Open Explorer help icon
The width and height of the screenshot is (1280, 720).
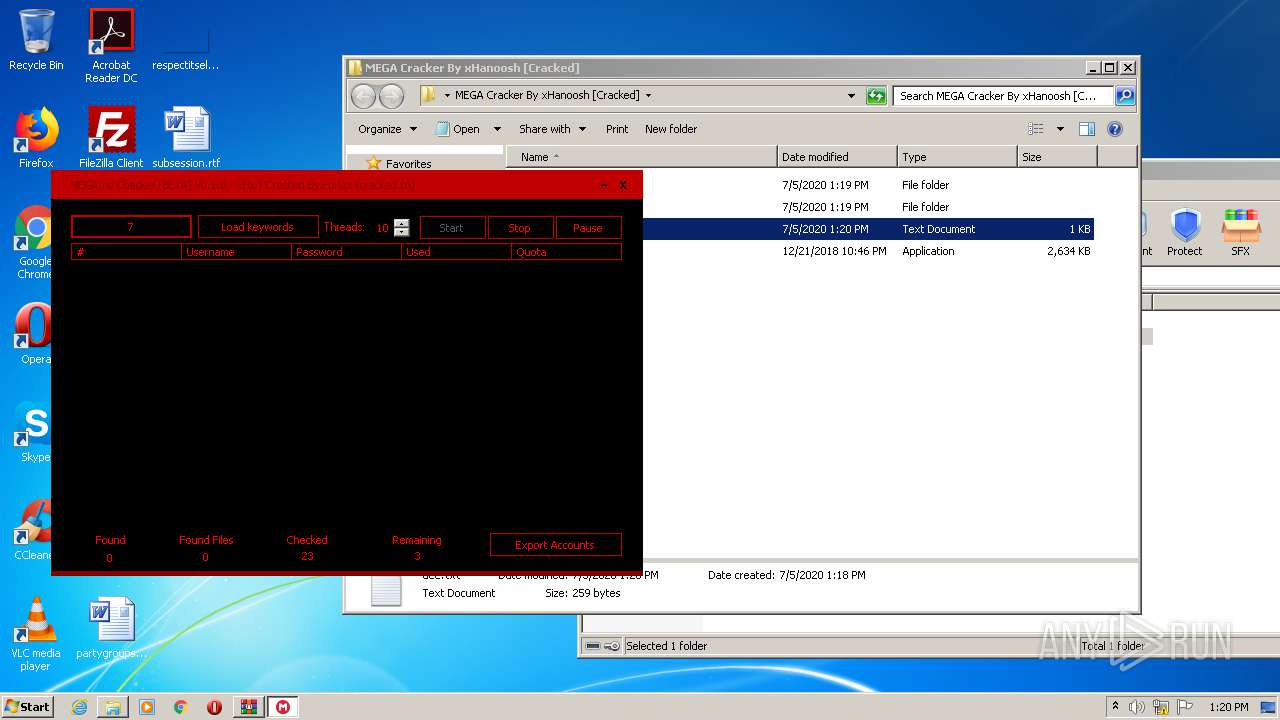1115,129
